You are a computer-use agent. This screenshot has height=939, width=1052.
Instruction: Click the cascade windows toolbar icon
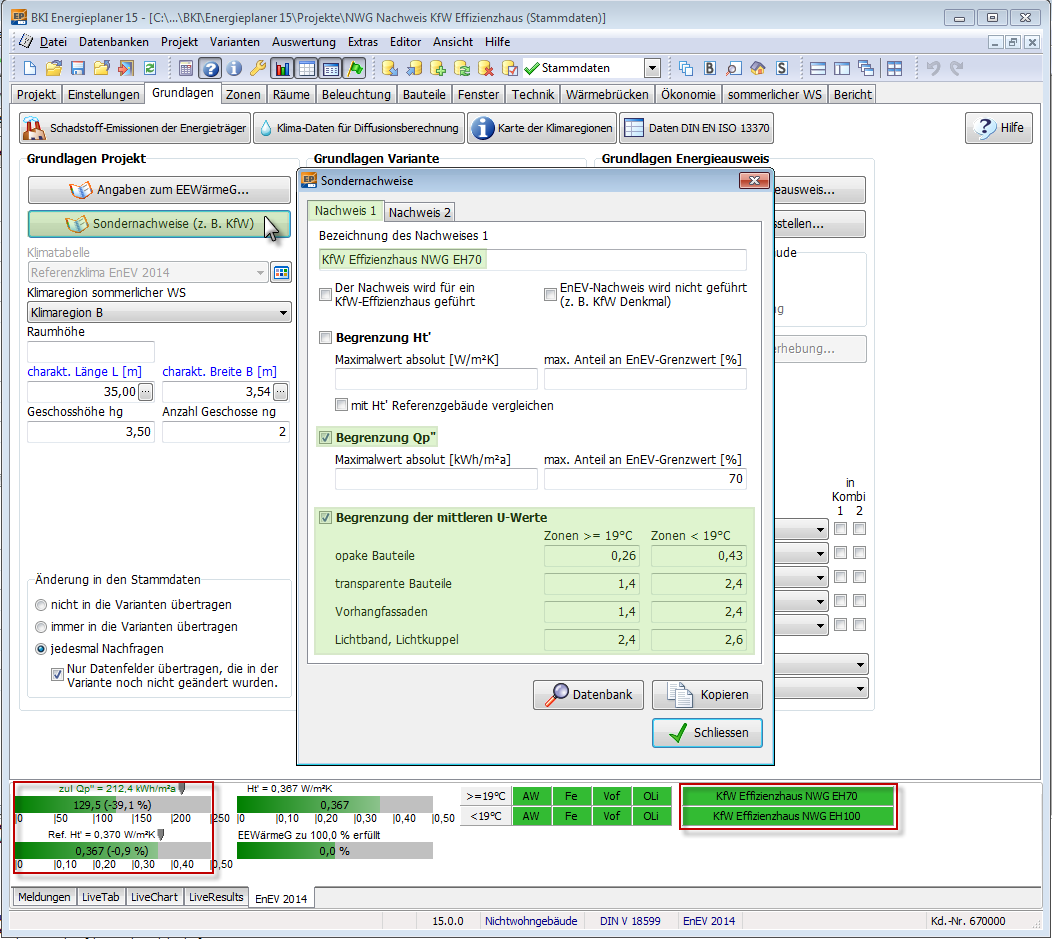[866, 68]
